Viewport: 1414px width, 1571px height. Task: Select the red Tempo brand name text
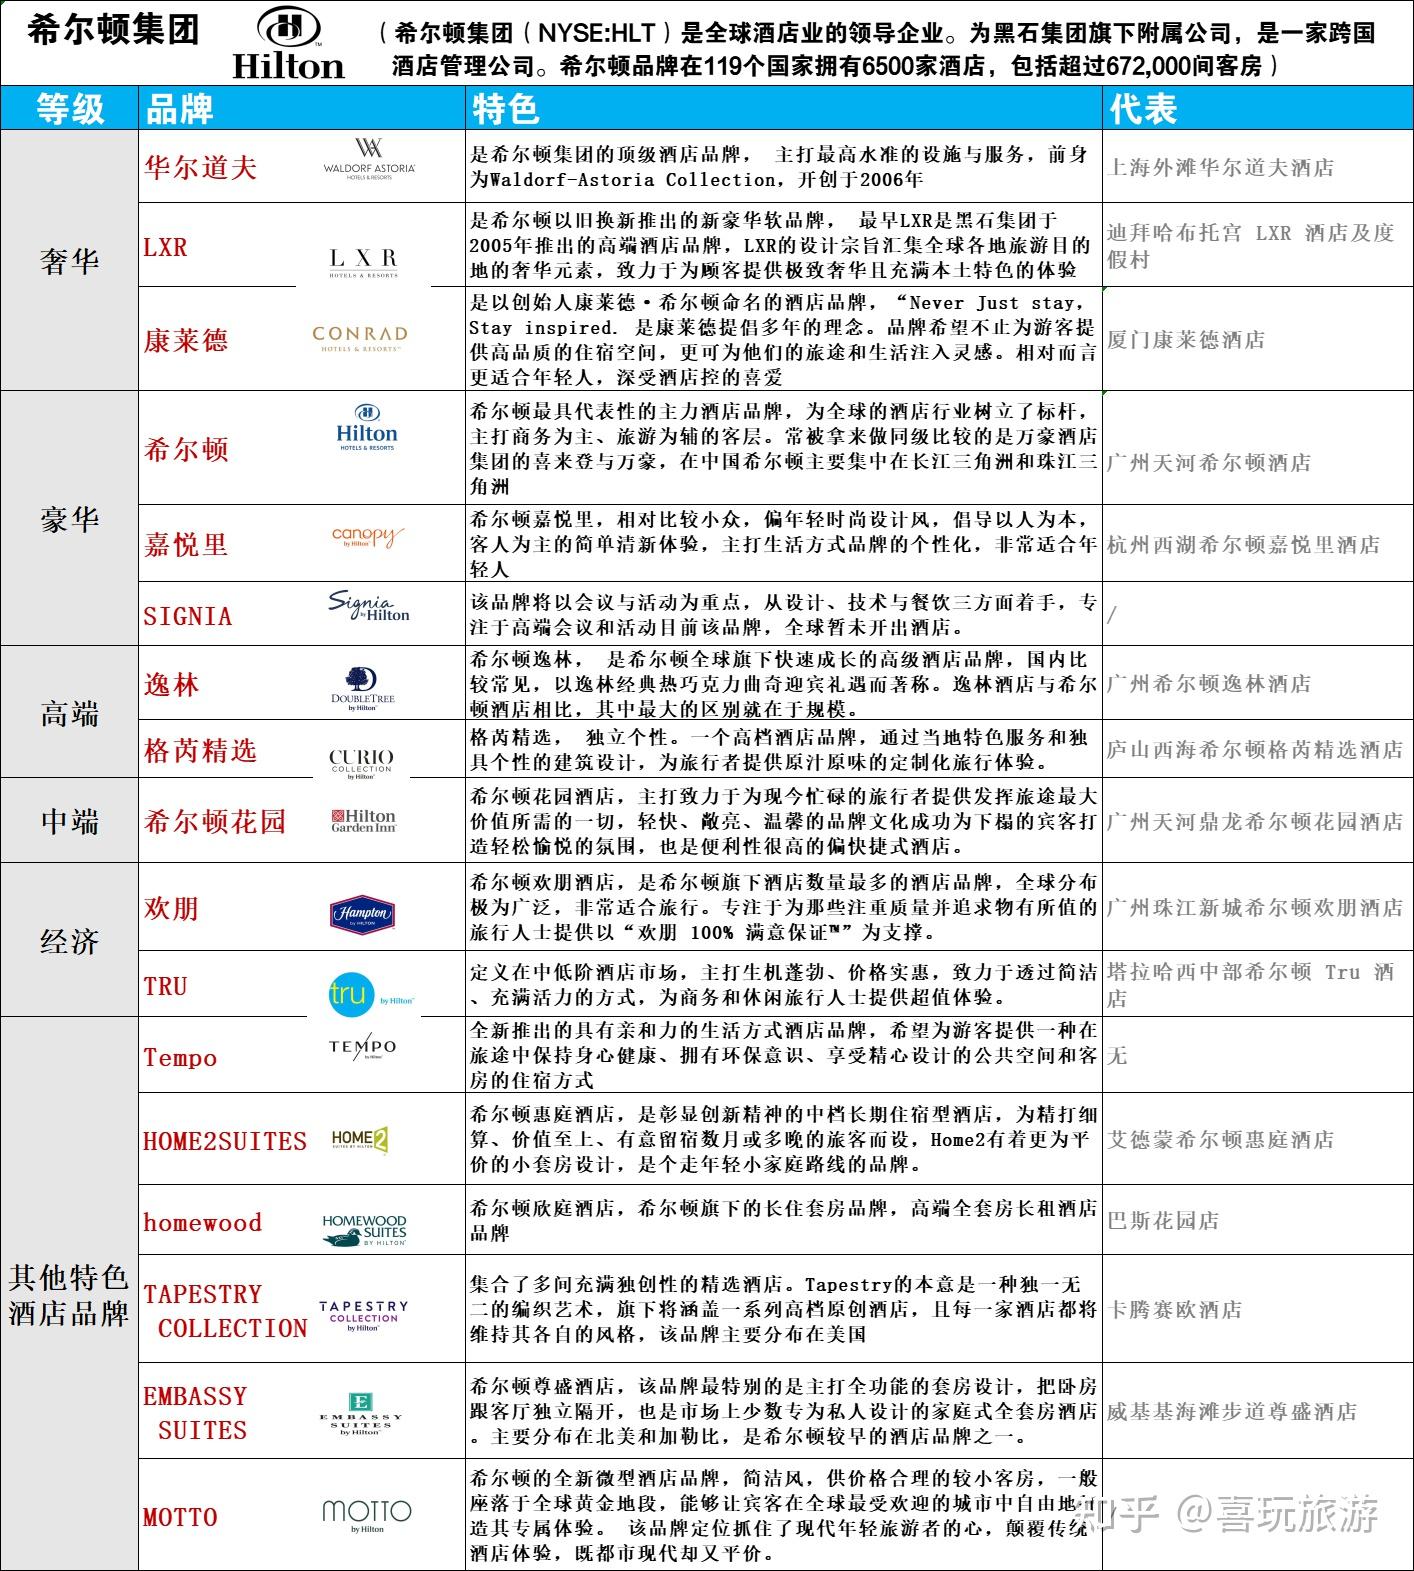tap(180, 1058)
